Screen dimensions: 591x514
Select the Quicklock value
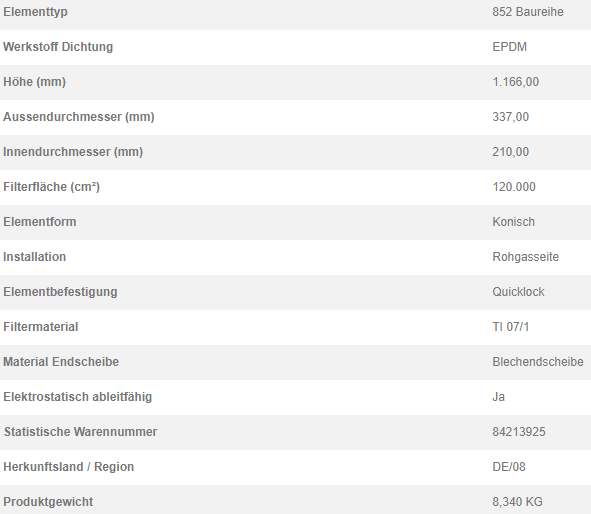[518, 292]
